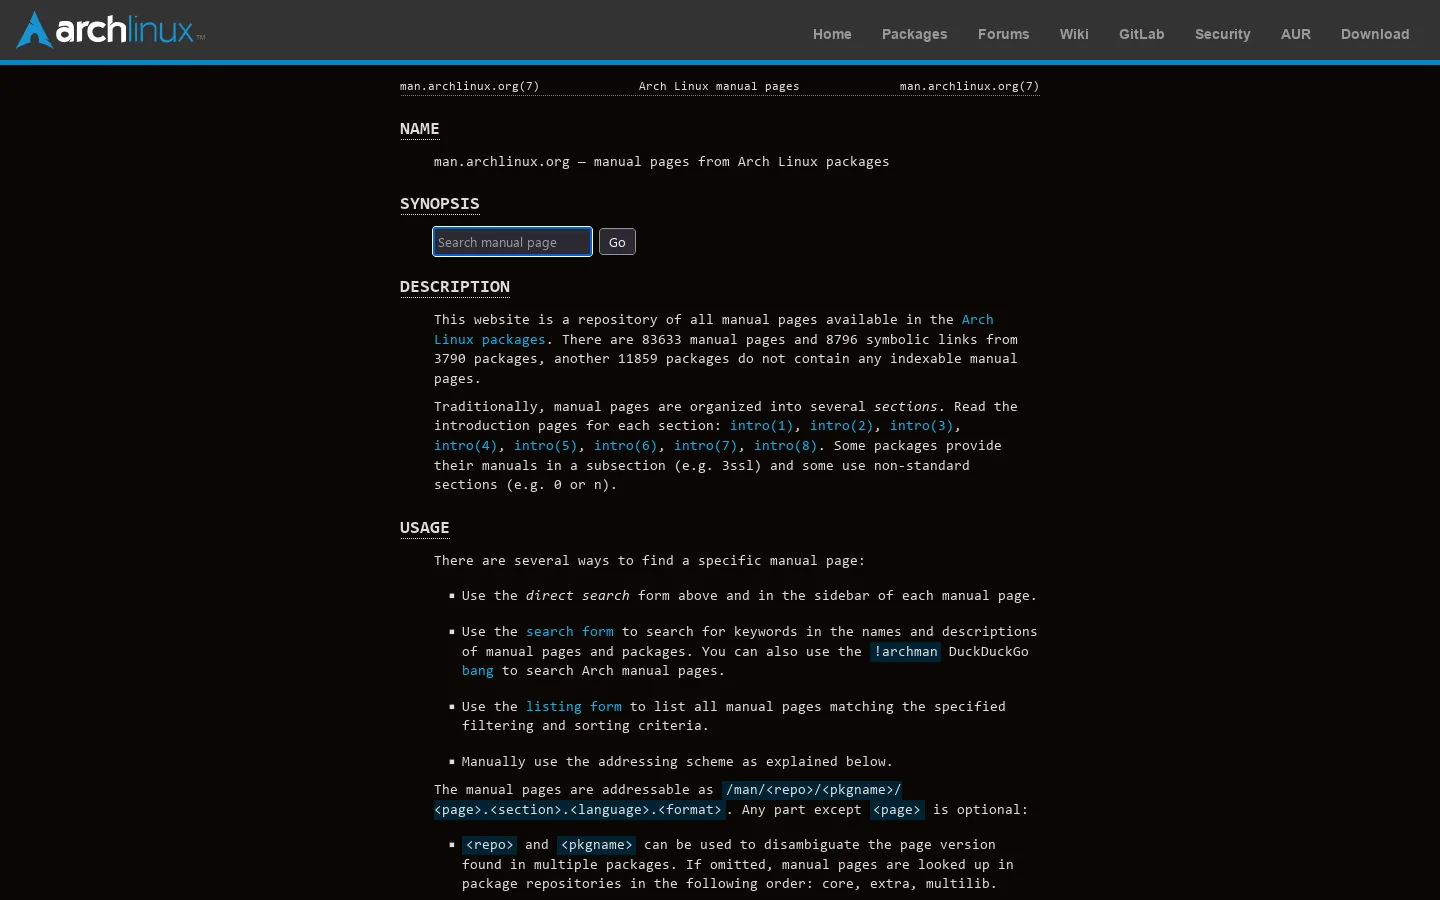Click the Go search button
Viewport: 1440px width, 900px height.
pos(617,242)
